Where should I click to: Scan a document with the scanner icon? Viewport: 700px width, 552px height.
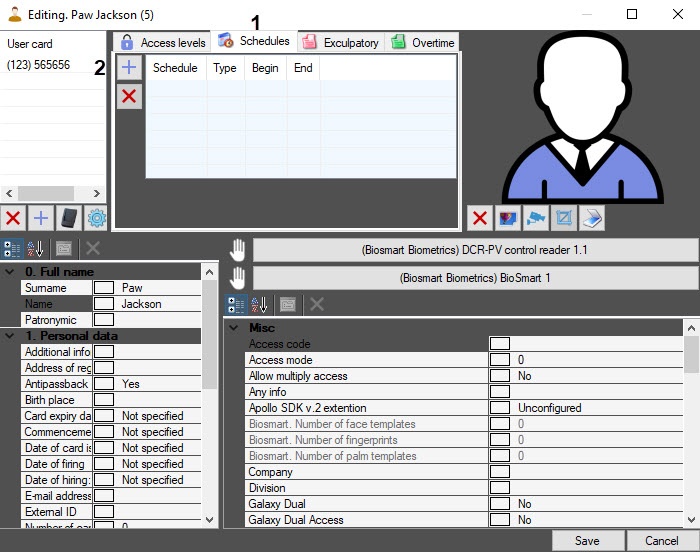point(592,218)
